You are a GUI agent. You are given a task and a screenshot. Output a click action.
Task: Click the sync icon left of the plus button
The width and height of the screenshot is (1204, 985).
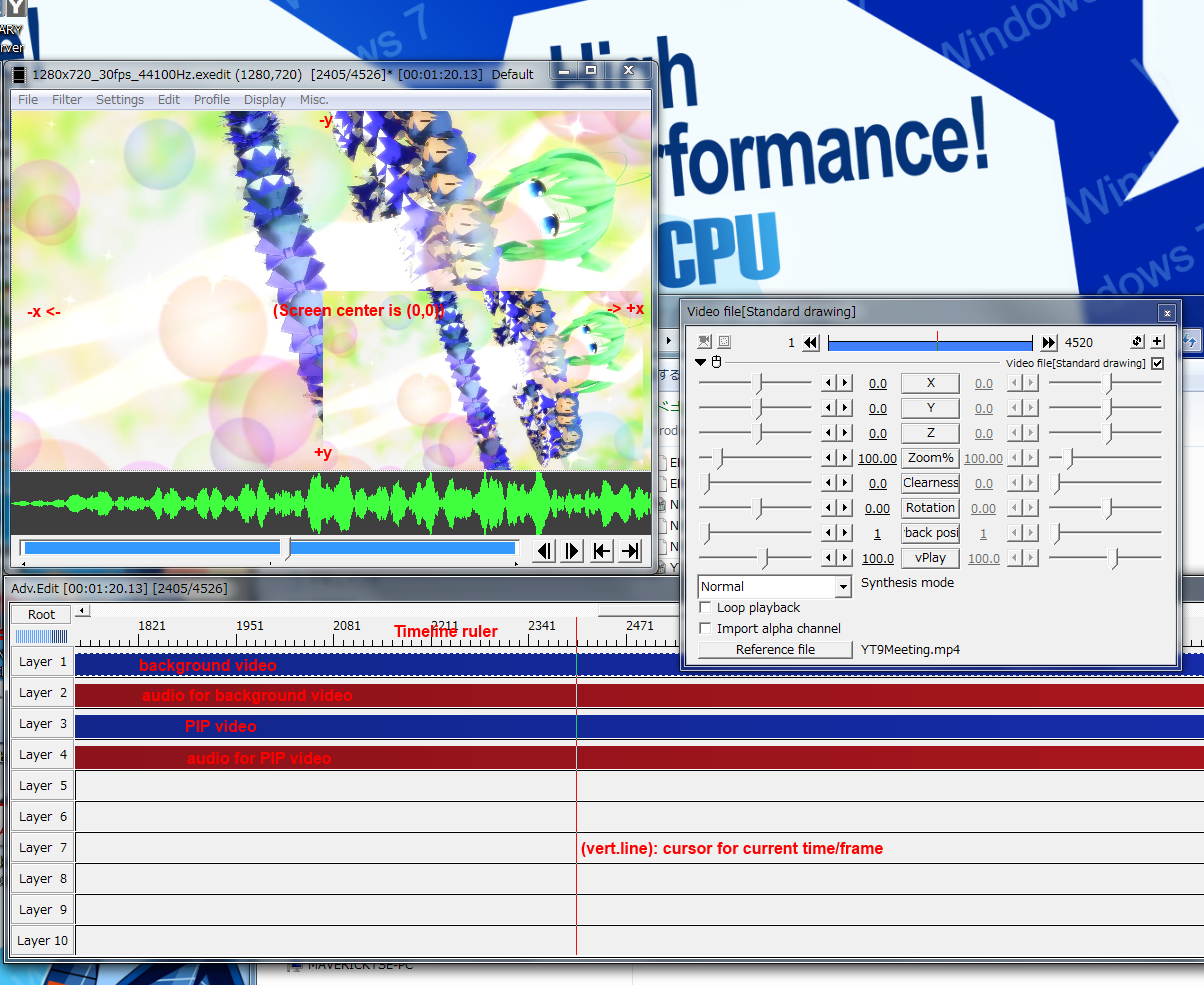coord(1137,342)
